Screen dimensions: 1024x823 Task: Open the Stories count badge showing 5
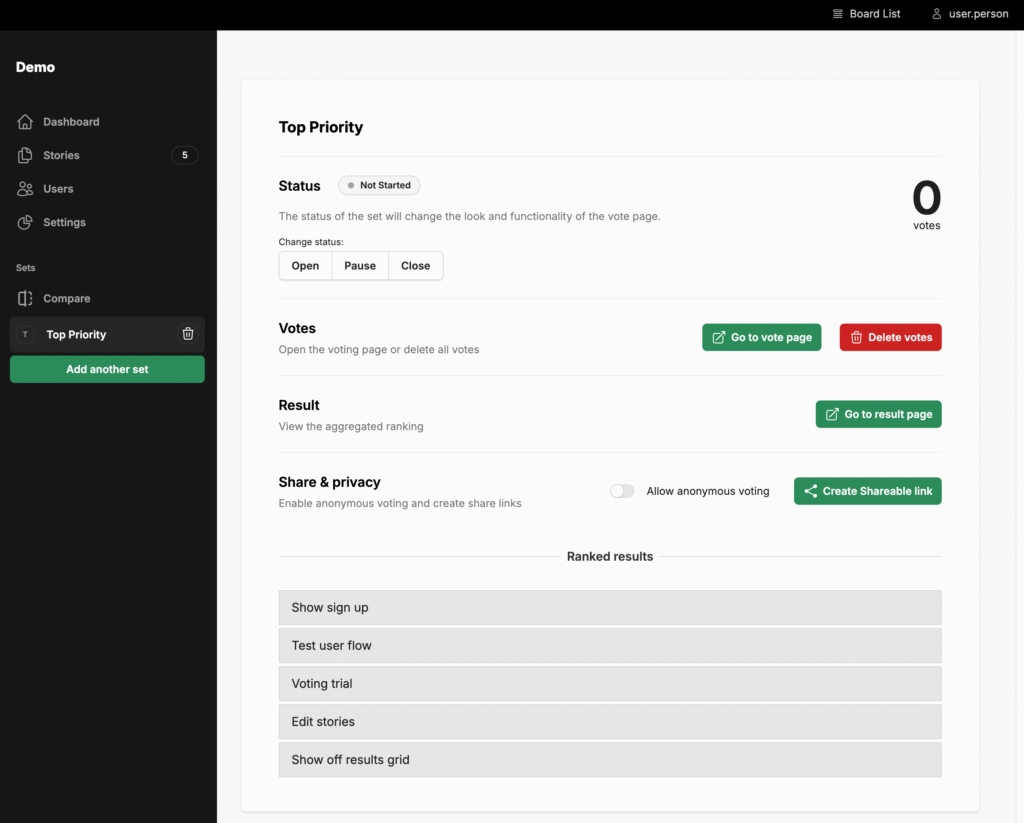(184, 155)
